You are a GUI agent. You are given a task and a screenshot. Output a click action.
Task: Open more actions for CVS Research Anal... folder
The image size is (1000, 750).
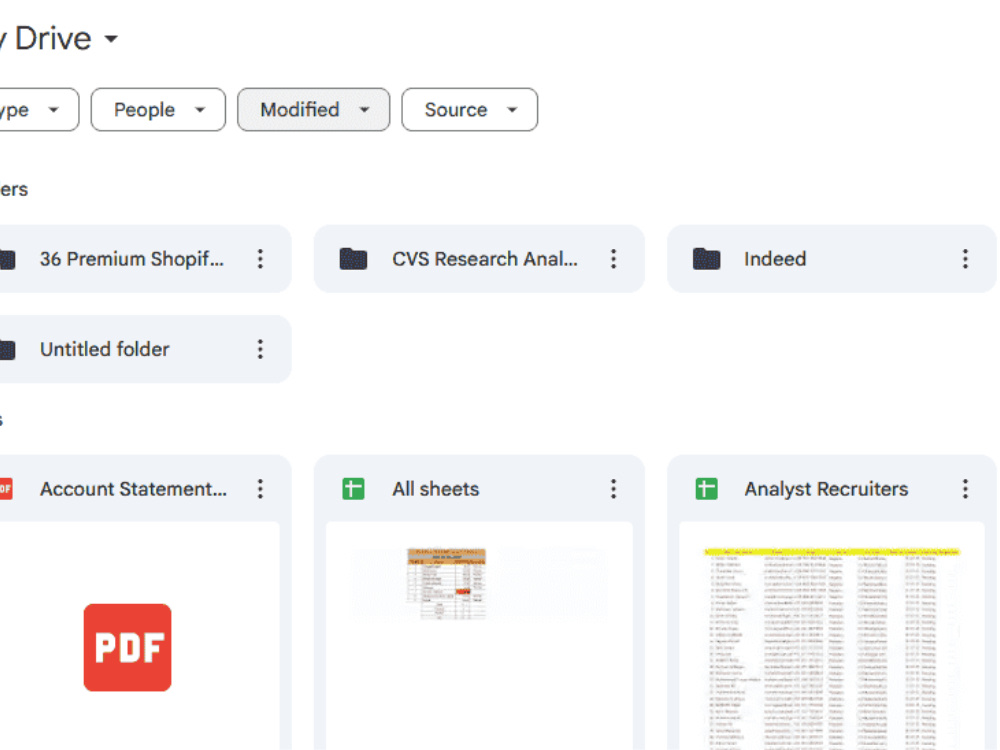[614, 259]
